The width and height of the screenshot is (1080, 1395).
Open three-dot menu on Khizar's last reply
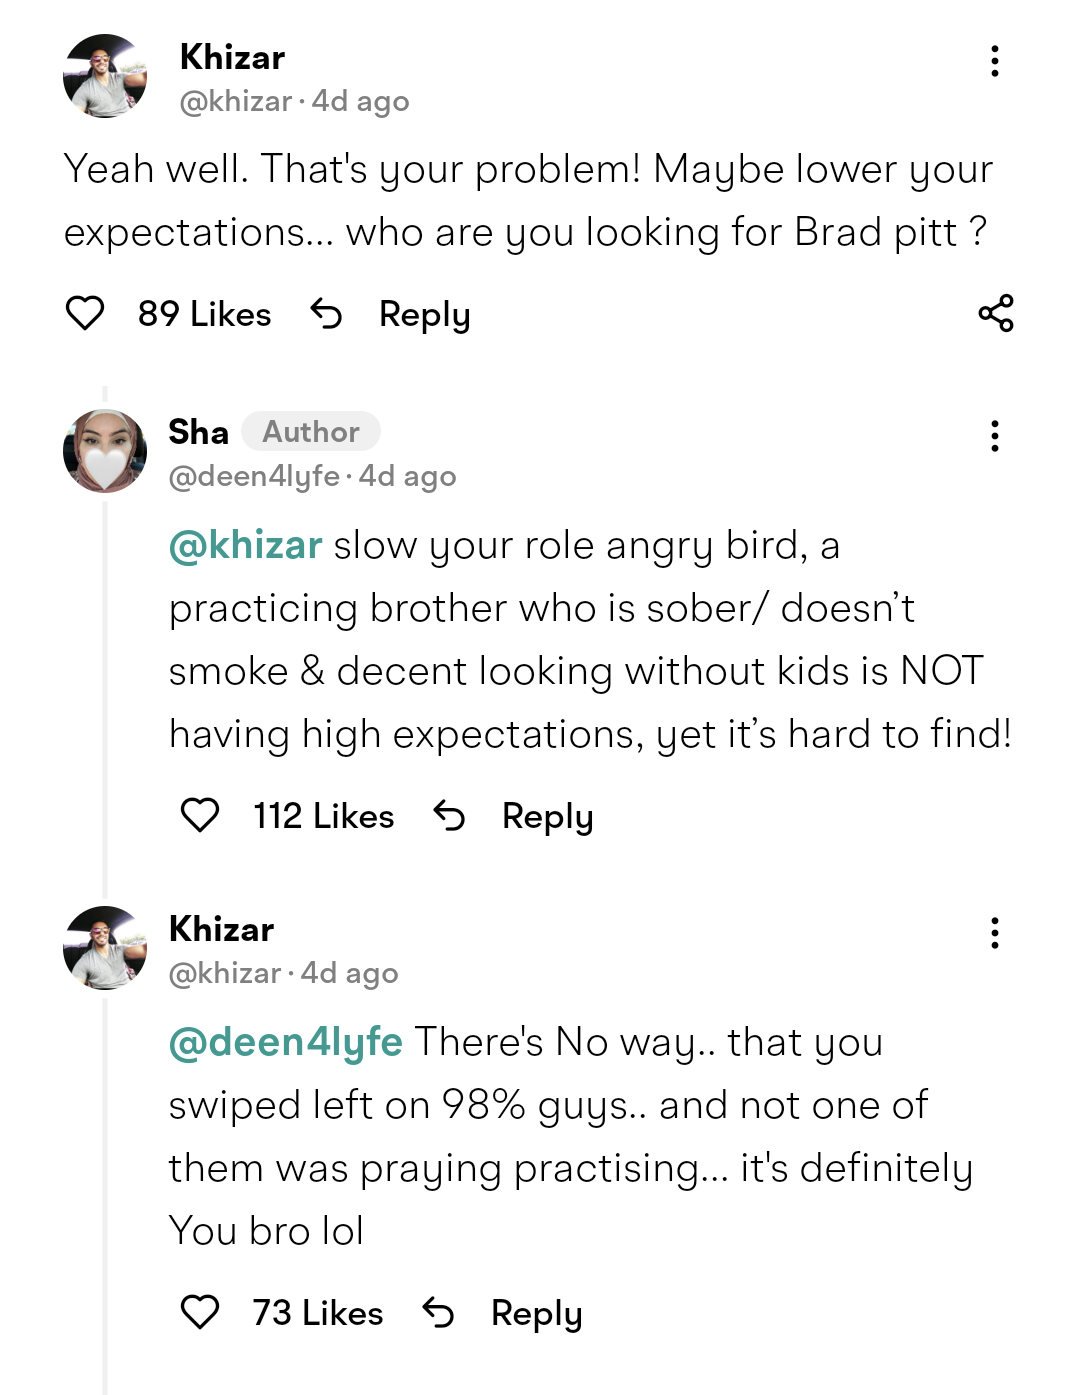(994, 933)
